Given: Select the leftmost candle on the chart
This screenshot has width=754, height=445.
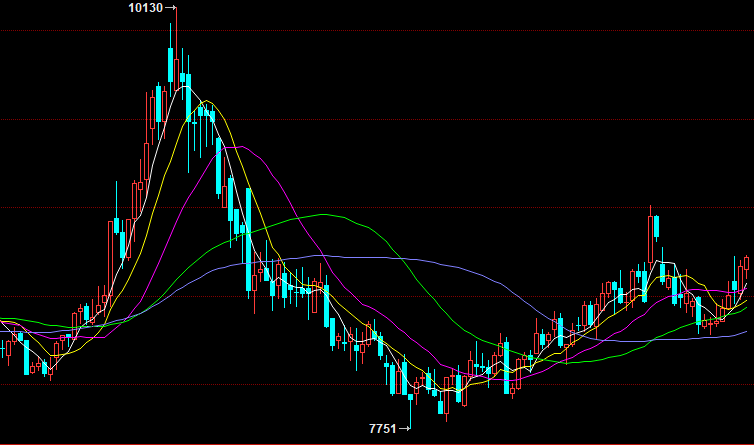Looking at the screenshot, I should (3, 349).
